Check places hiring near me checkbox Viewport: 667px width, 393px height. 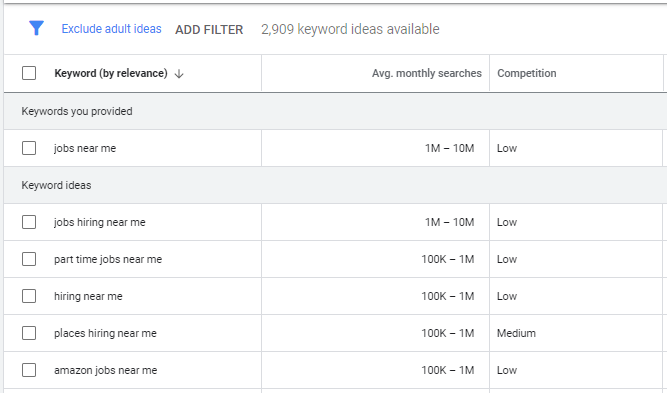point(29,333)
